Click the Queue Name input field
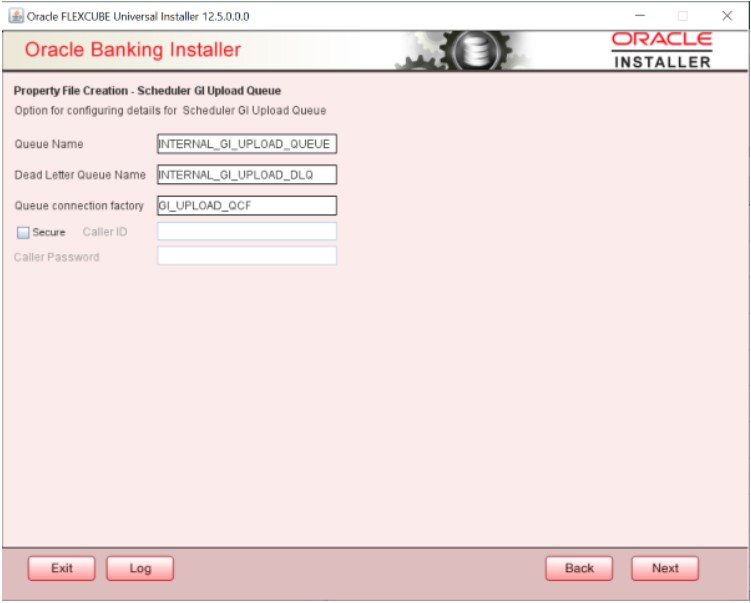The image size is (751, 603). 247,144
